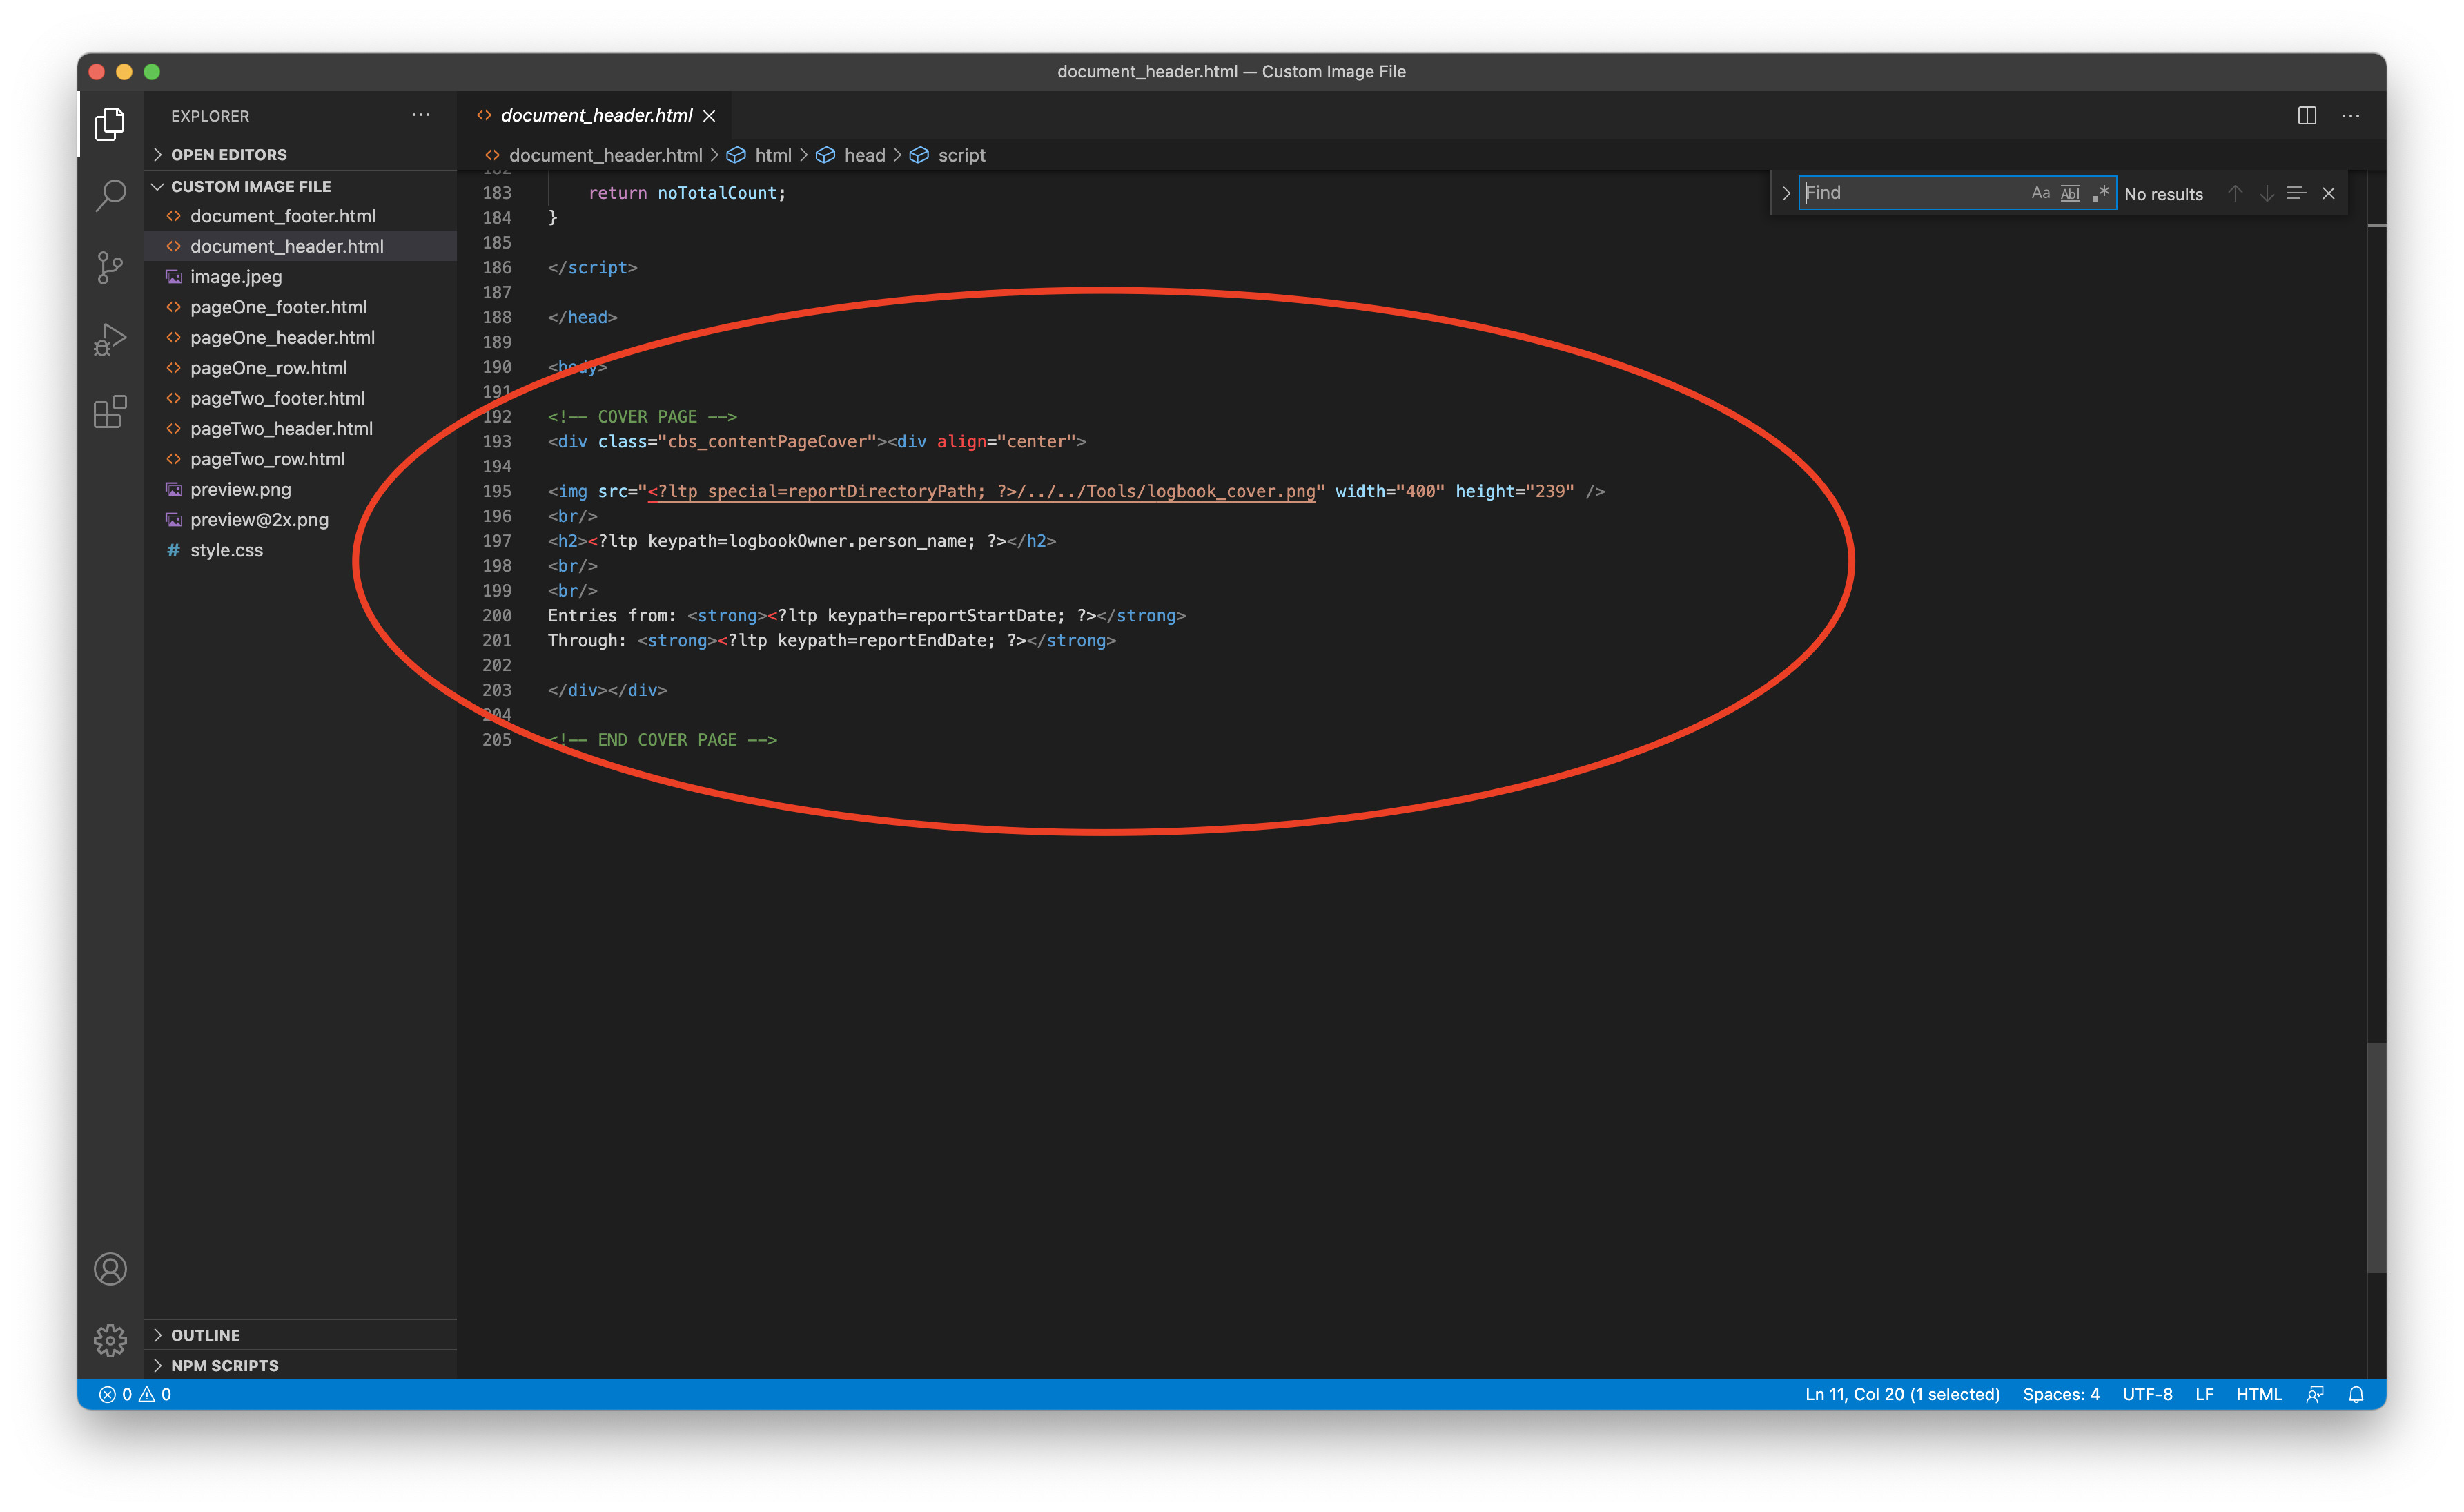
Task: Click the feedback icon in status bar
Action: (x=2315, y=1394)
